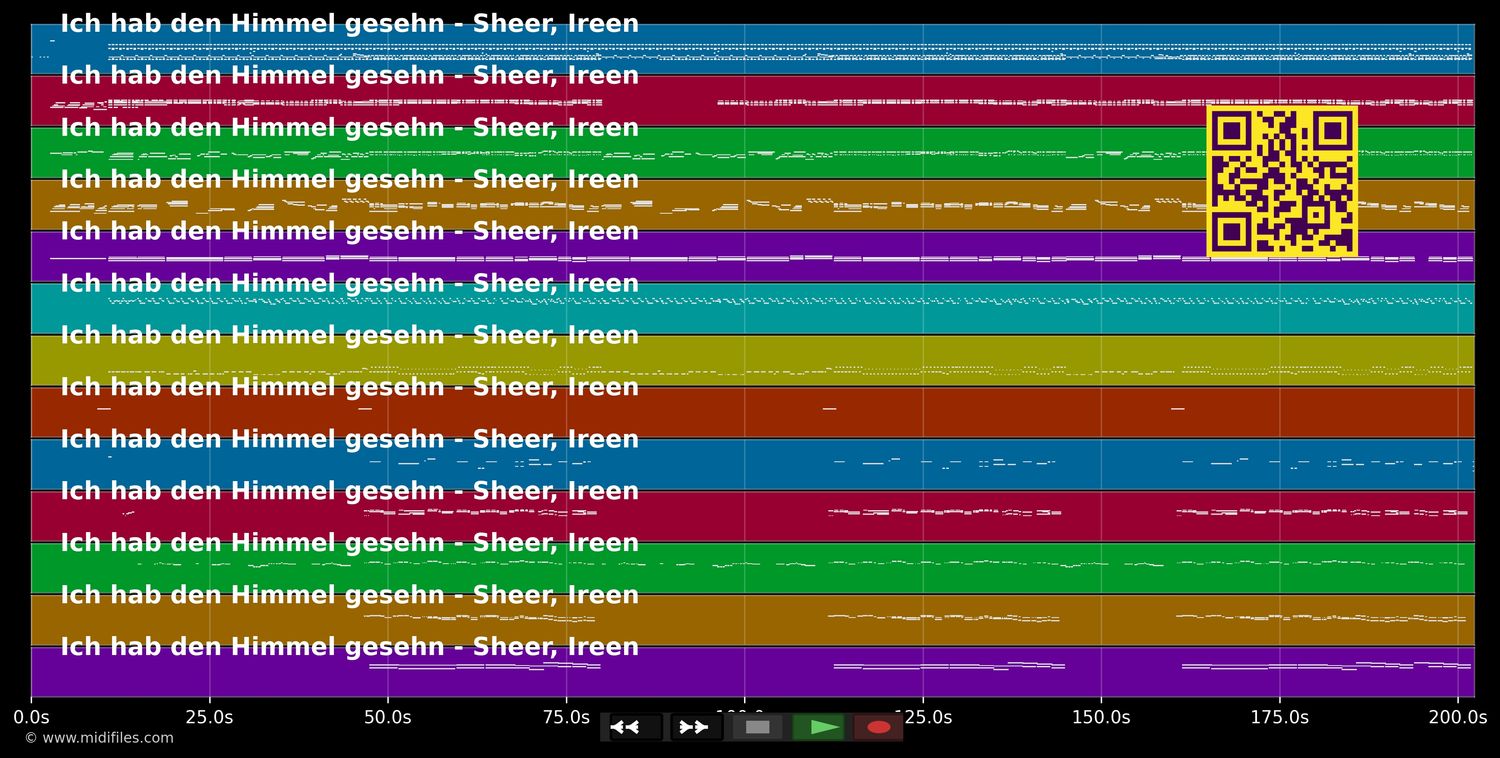Click the 175.0s time axis label
Screen dimensions: 1500x758
pos(1279,717)
